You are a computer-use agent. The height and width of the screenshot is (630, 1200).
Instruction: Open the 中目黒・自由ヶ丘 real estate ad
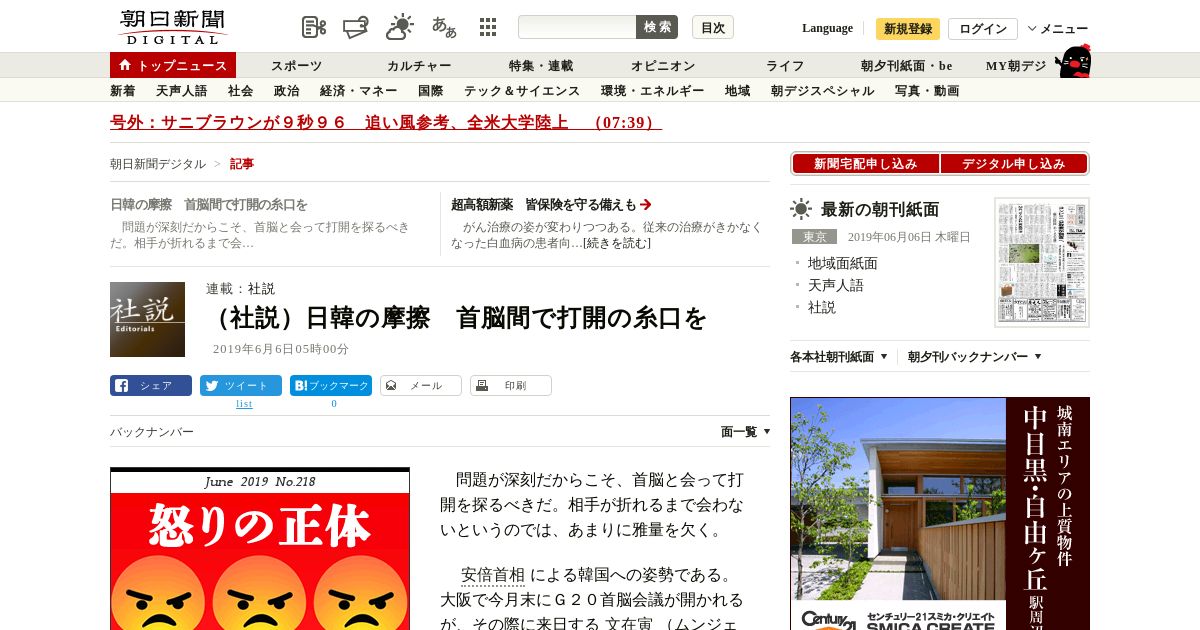coord(940,514)
